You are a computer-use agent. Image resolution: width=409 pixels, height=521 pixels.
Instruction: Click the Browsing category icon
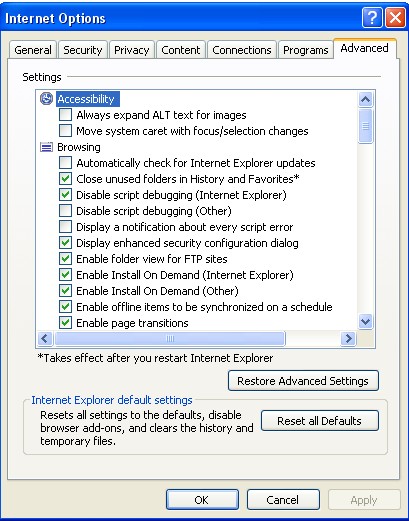(x=46, y=147)
